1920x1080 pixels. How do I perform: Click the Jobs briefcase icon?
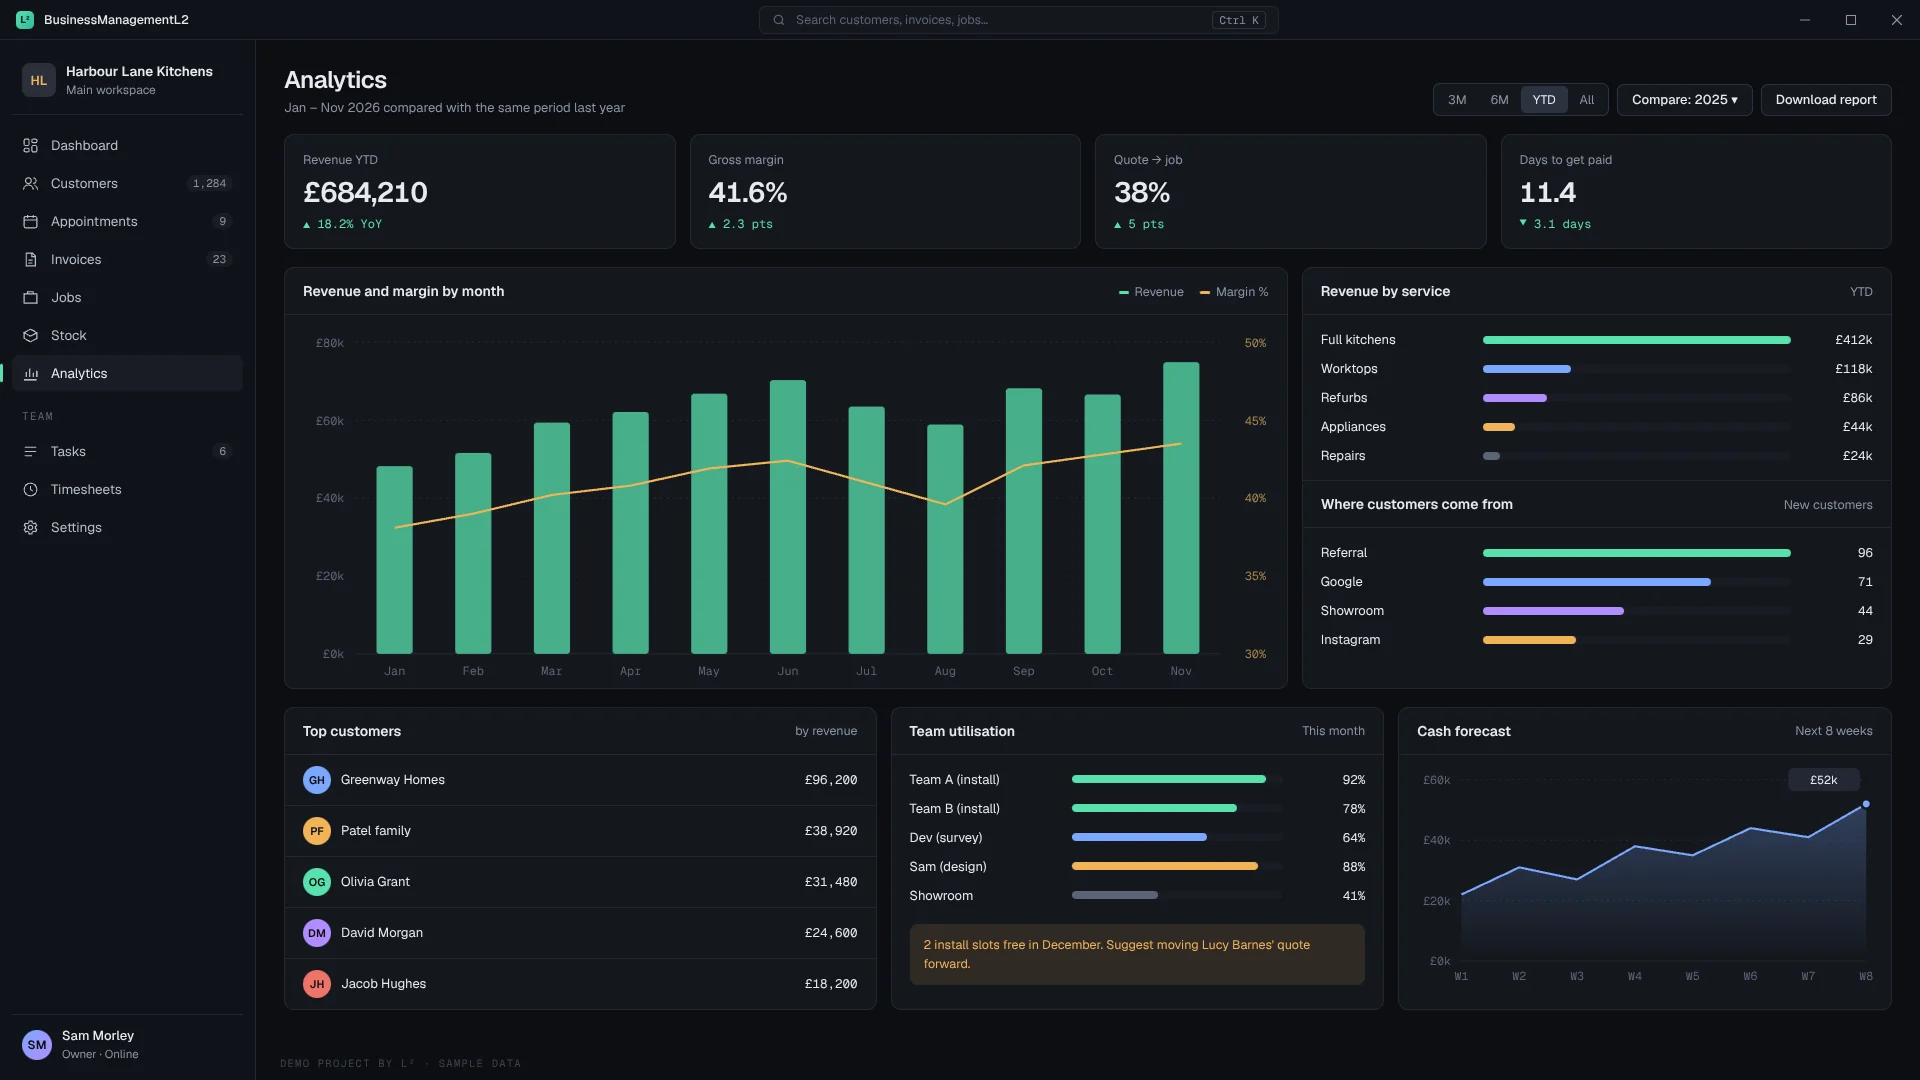[x=30, y=298]
